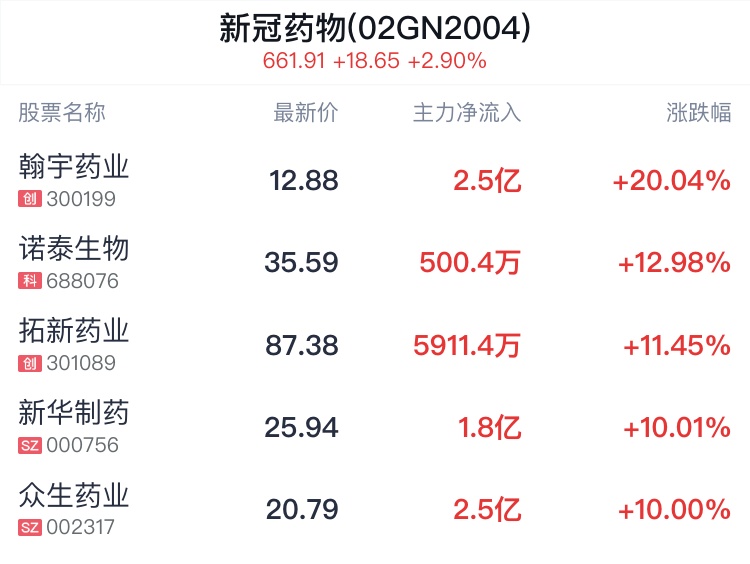The height and width of the screenshot is (564, 750).
Task: Click 翰宇药业's +20.04% change value
Action: point(671,181)
